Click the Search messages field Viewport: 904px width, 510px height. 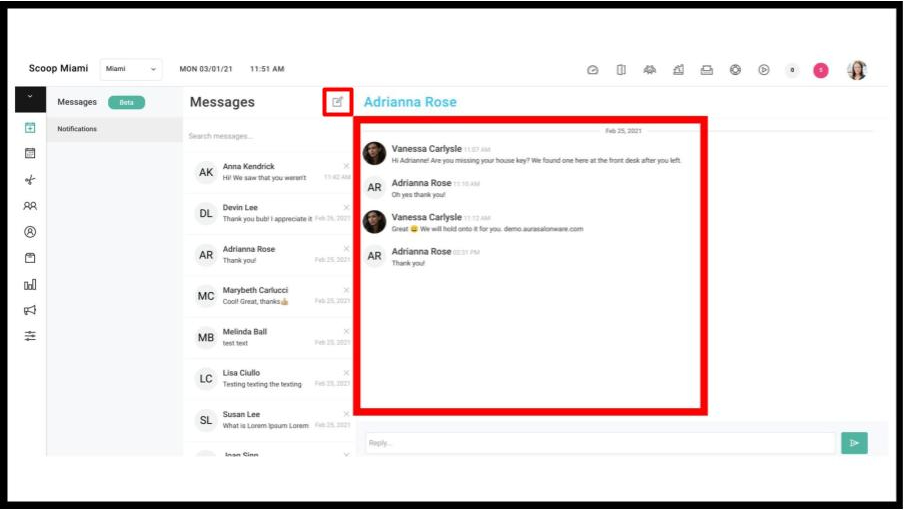pos(268,136)
